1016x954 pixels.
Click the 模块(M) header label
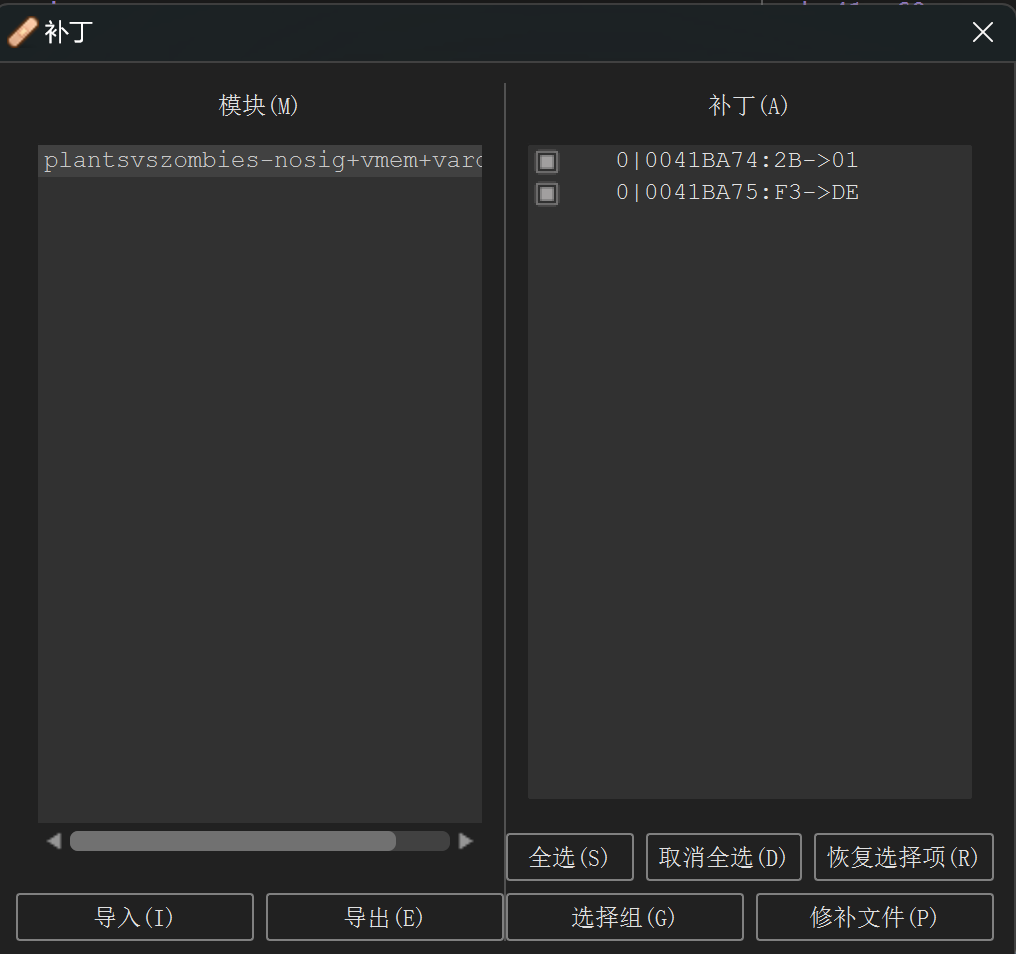(259, 106)
